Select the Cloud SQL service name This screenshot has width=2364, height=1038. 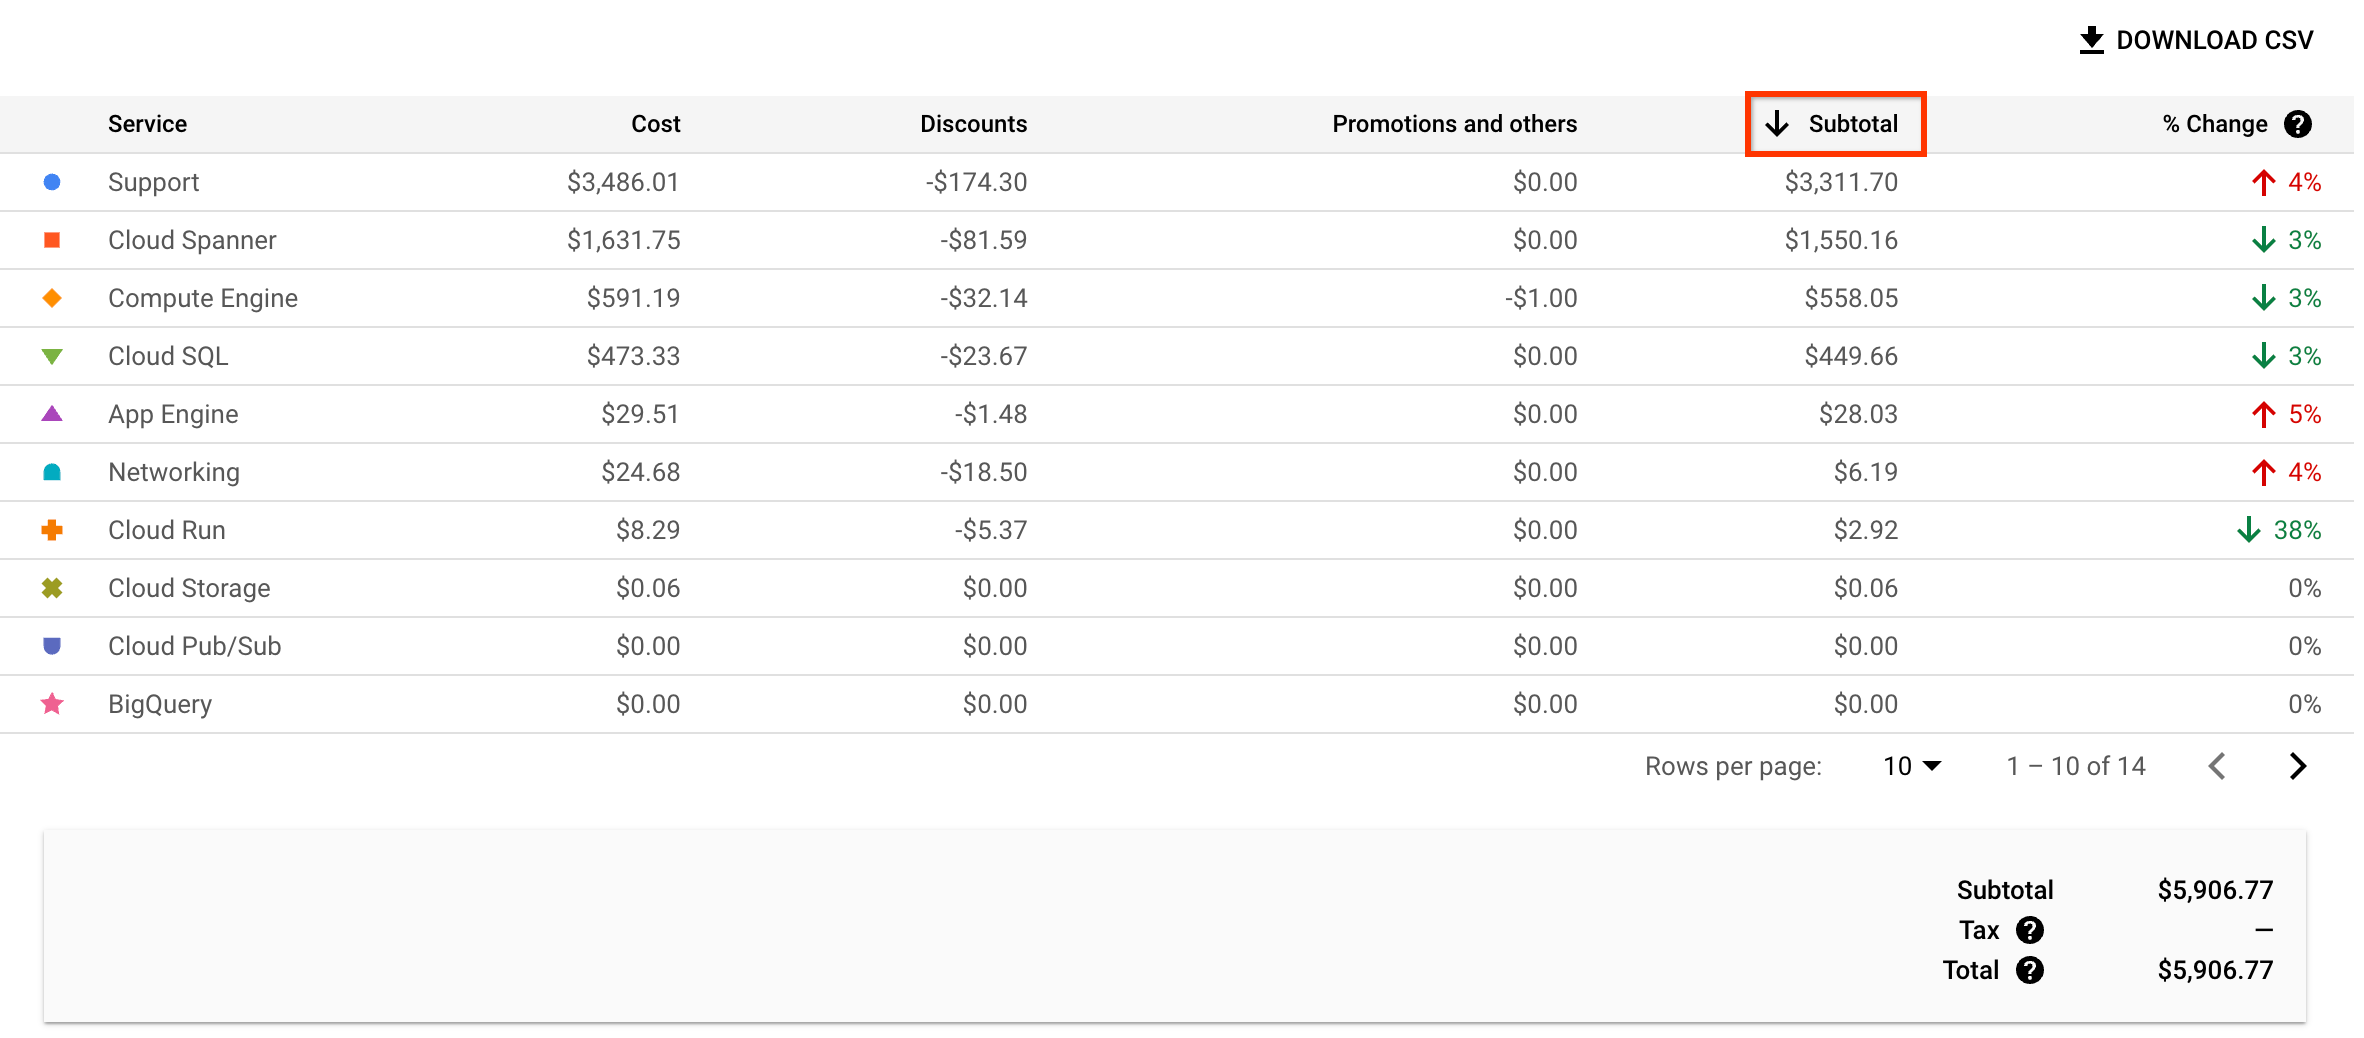[x=168, y=356]
